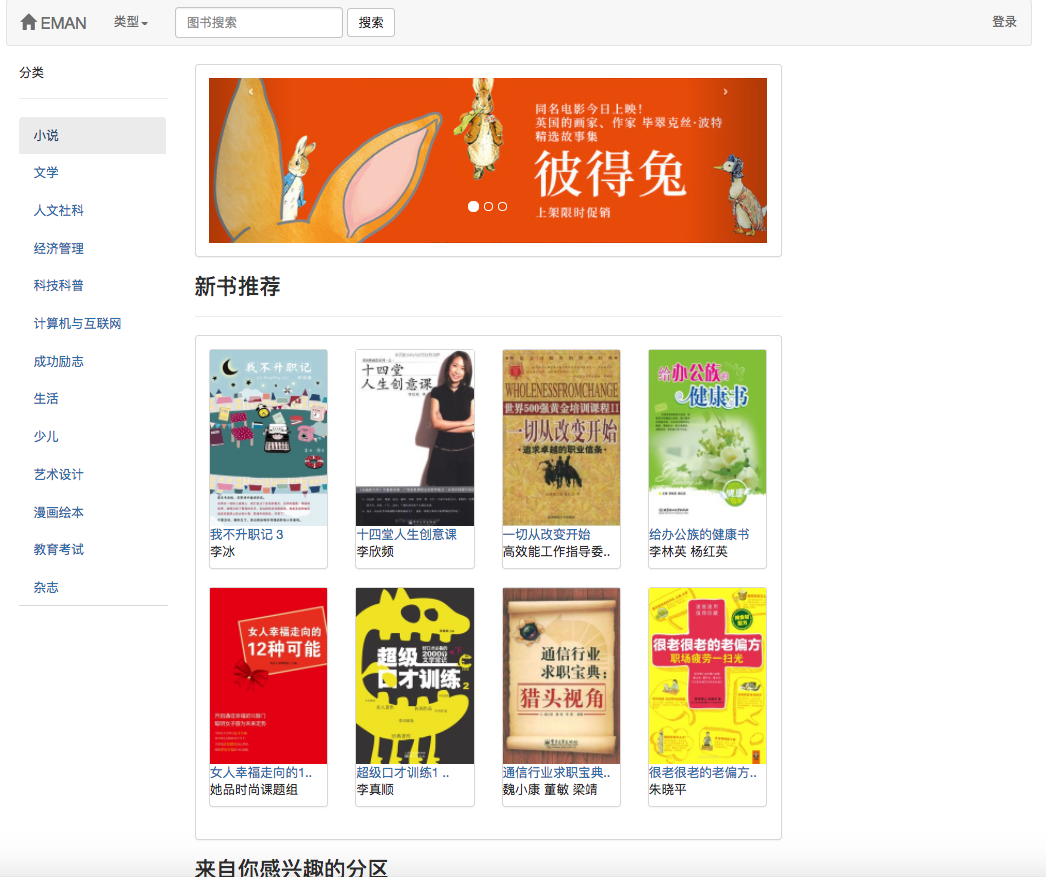1046x877 pixels.
Task: Open the 类型 dropdown menu
Action: 131,22
